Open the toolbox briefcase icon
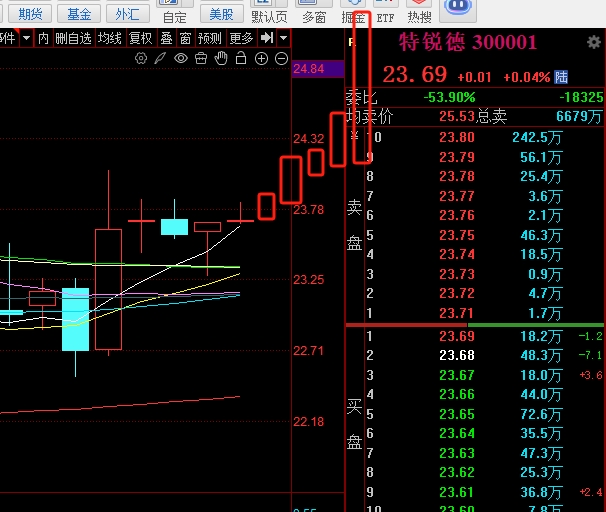The image size is (606, 512). pos(201,58)
